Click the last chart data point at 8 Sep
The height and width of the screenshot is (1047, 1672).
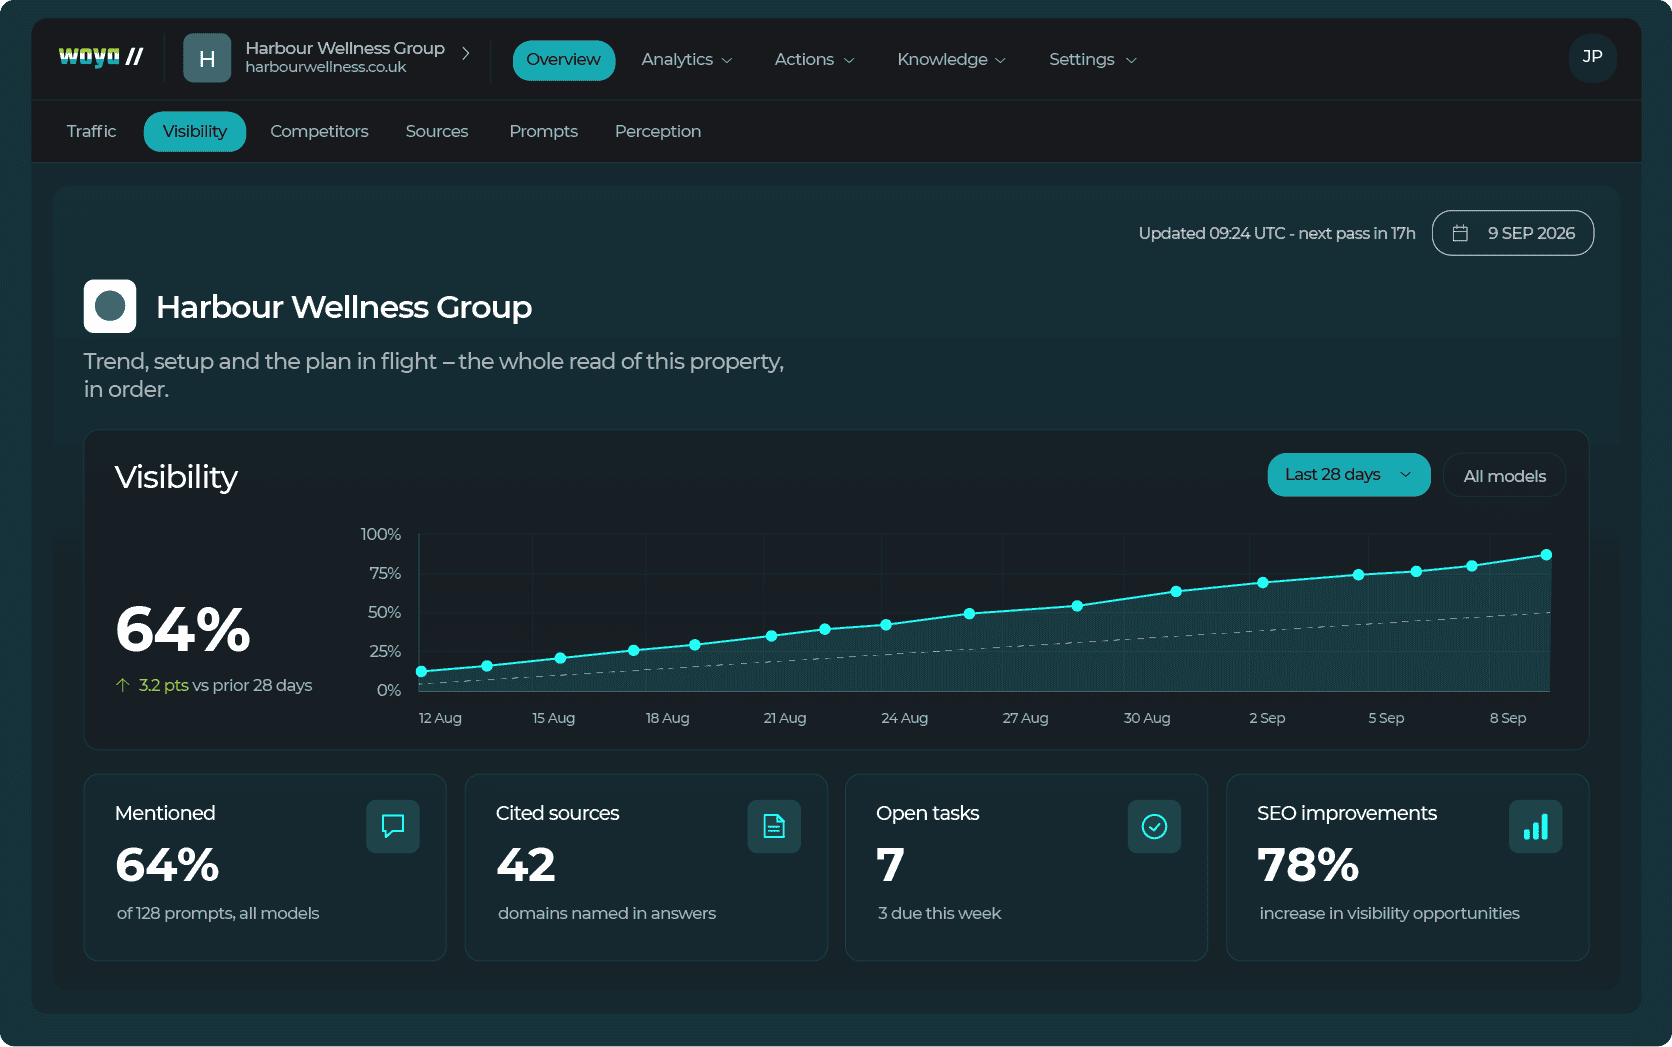(1546, 554)
